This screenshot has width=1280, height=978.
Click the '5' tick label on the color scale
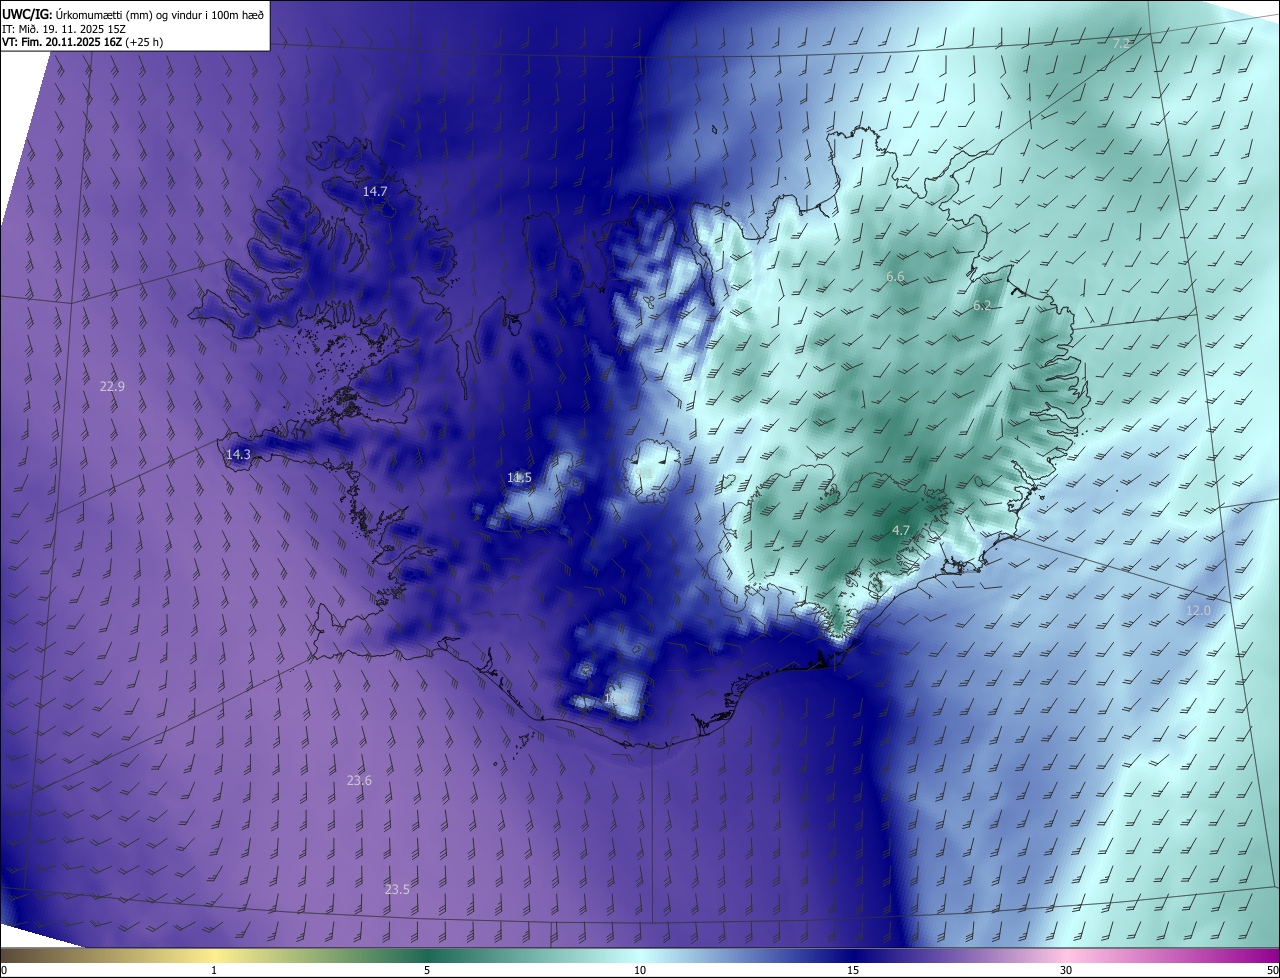click(427, 970)
